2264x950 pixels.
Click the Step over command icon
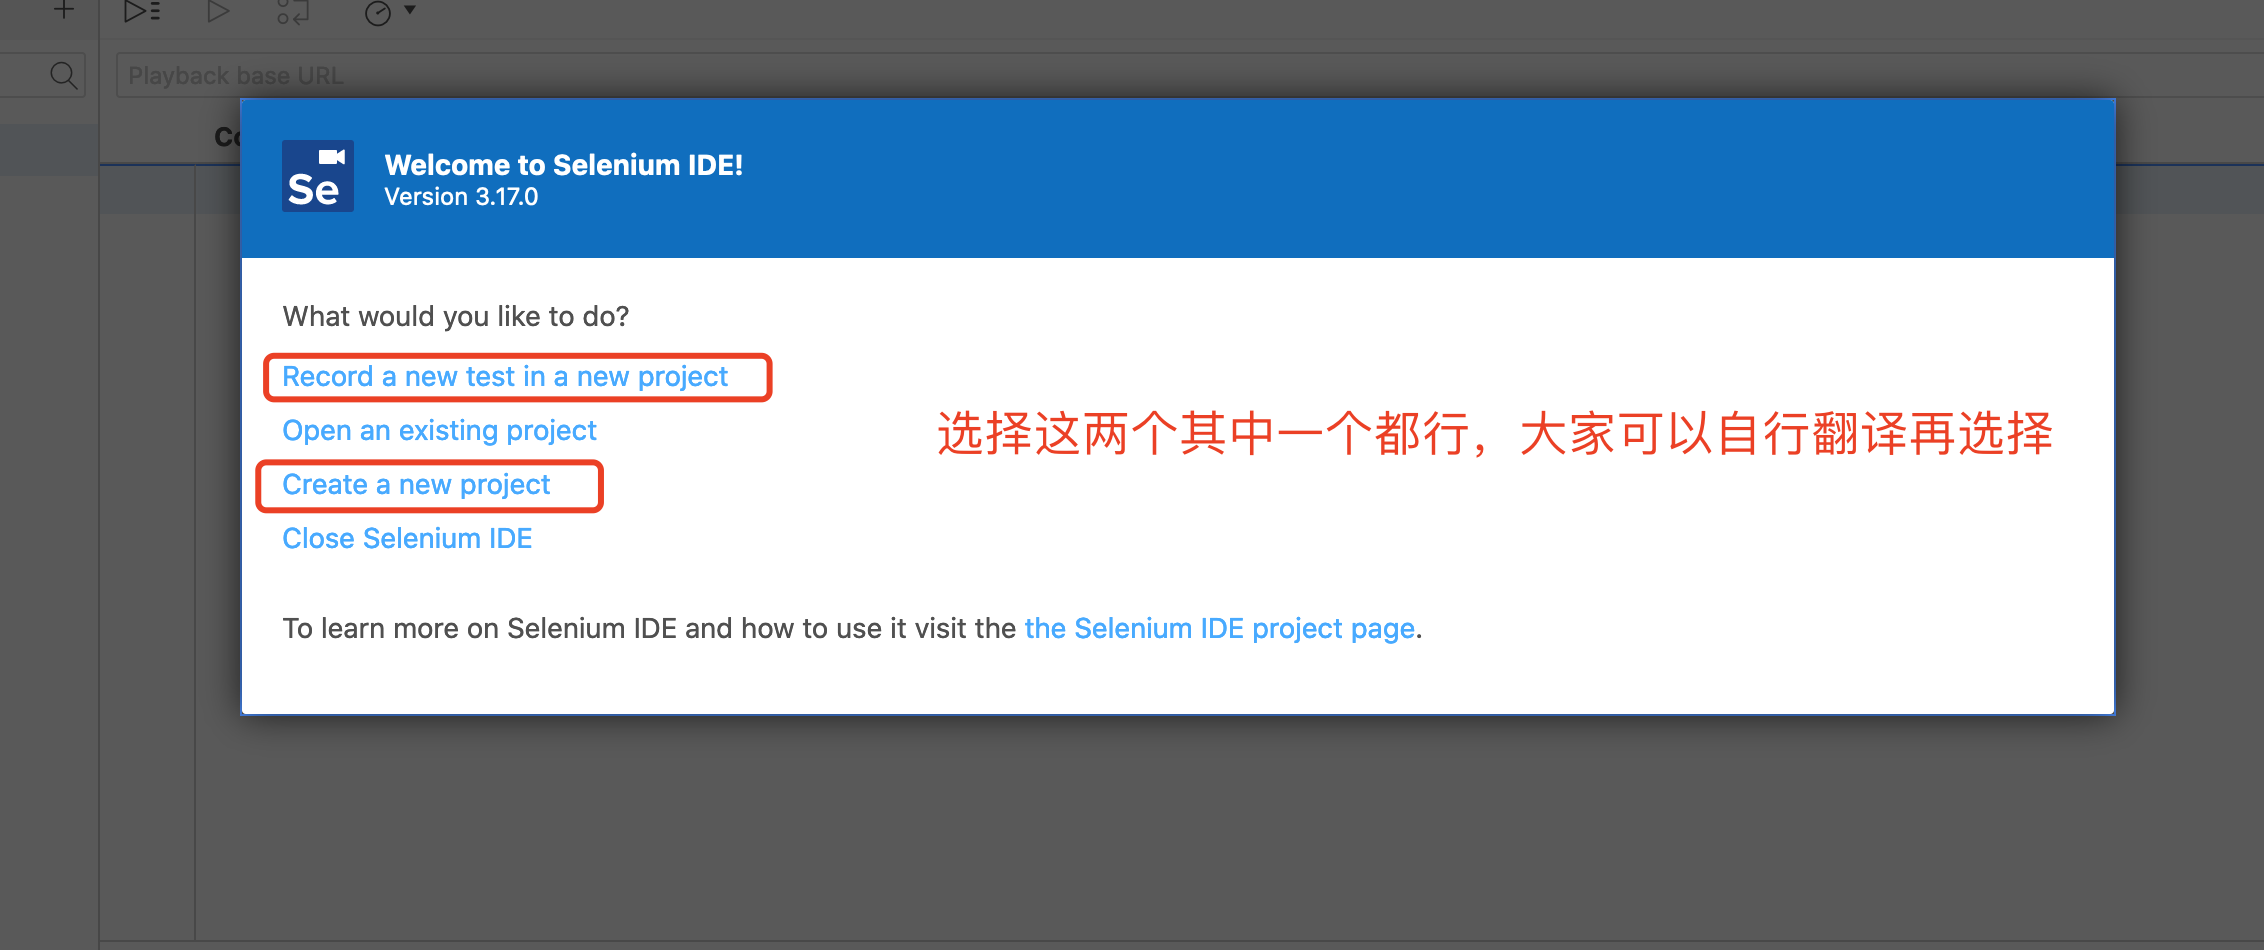coord(292,12)
